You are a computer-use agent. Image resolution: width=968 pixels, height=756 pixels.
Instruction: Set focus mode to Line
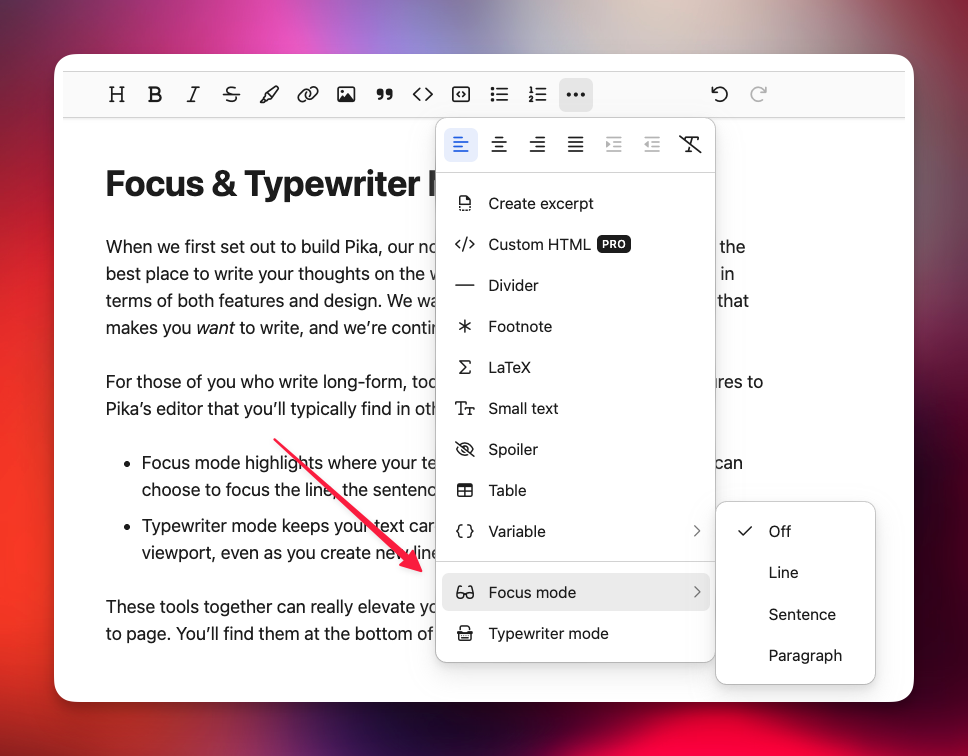[x=795, y=573]
